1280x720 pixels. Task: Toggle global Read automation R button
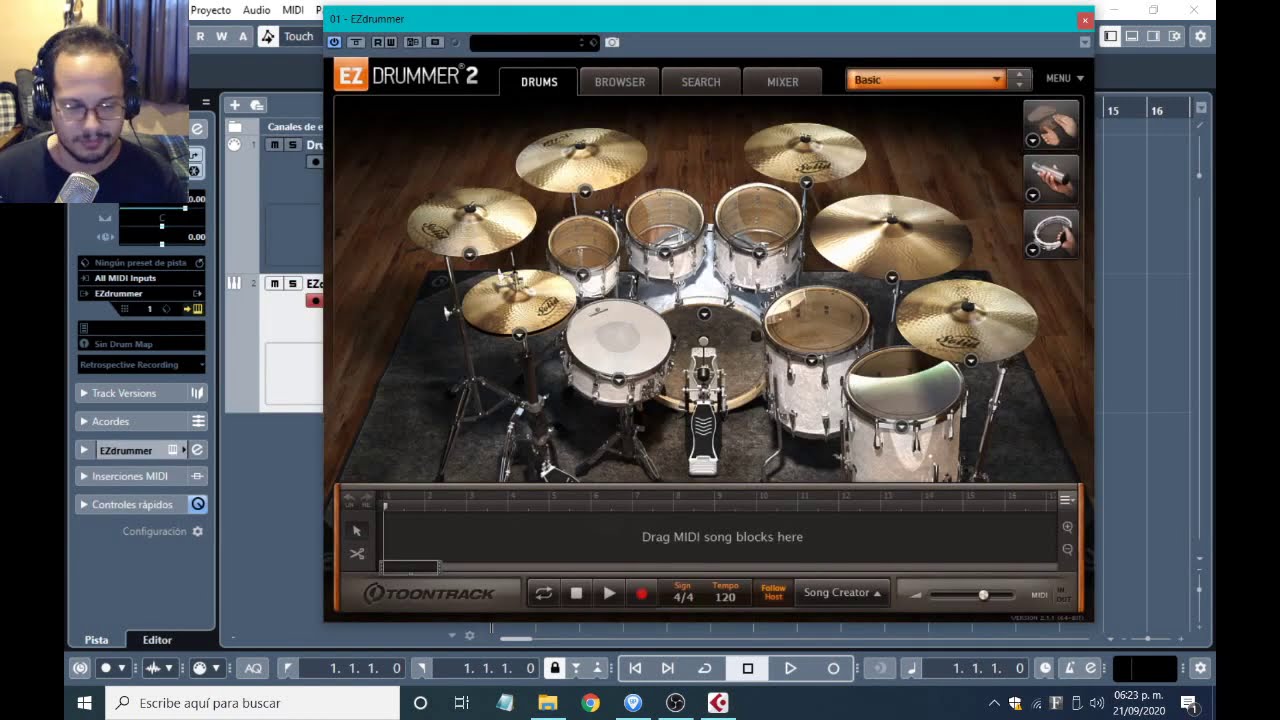point(200,36)
